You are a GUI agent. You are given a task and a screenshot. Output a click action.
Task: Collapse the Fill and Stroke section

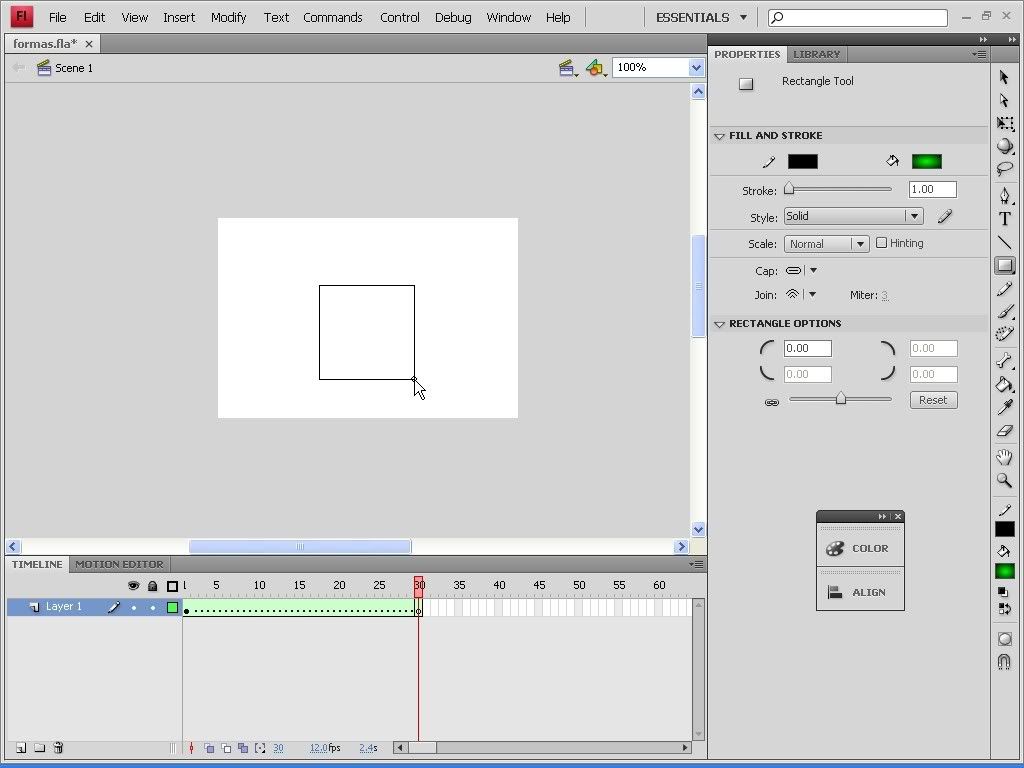719,136
